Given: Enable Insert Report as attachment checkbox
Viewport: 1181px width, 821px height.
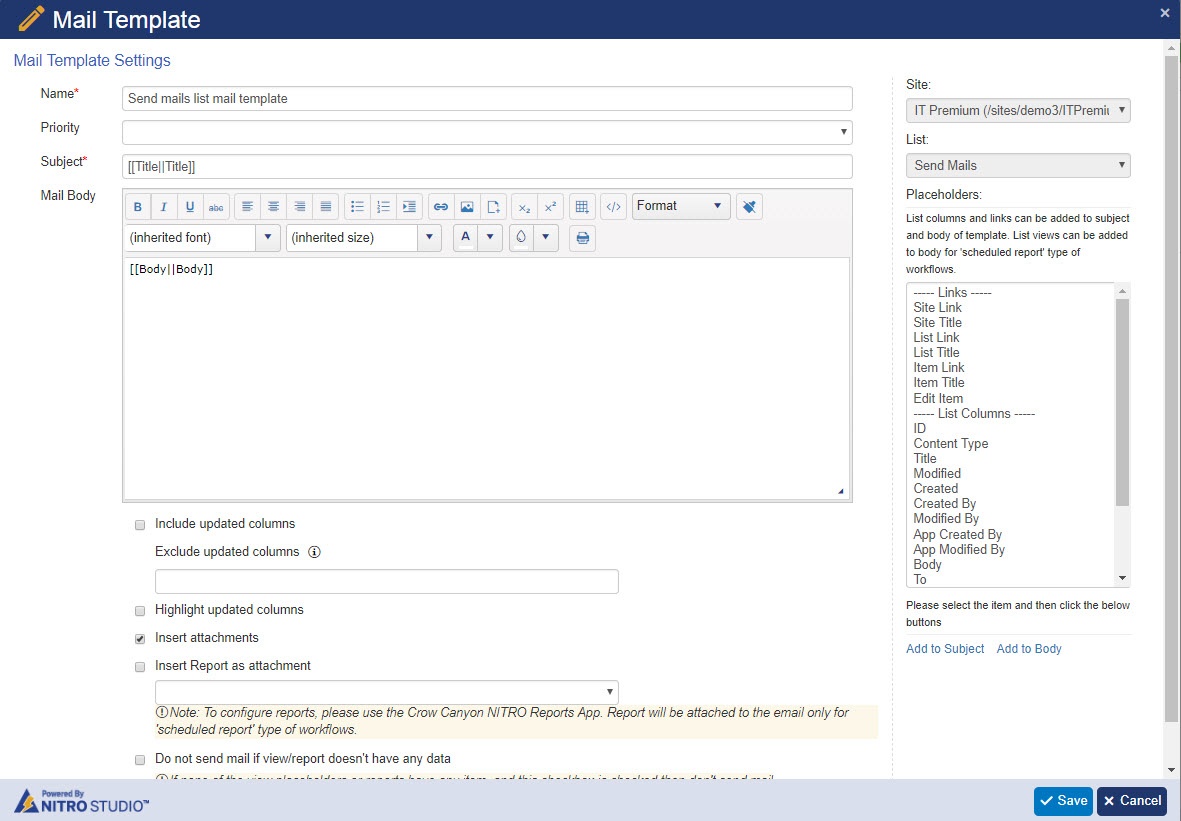Looking at the screenshot, I should click(x=140, y=667).
